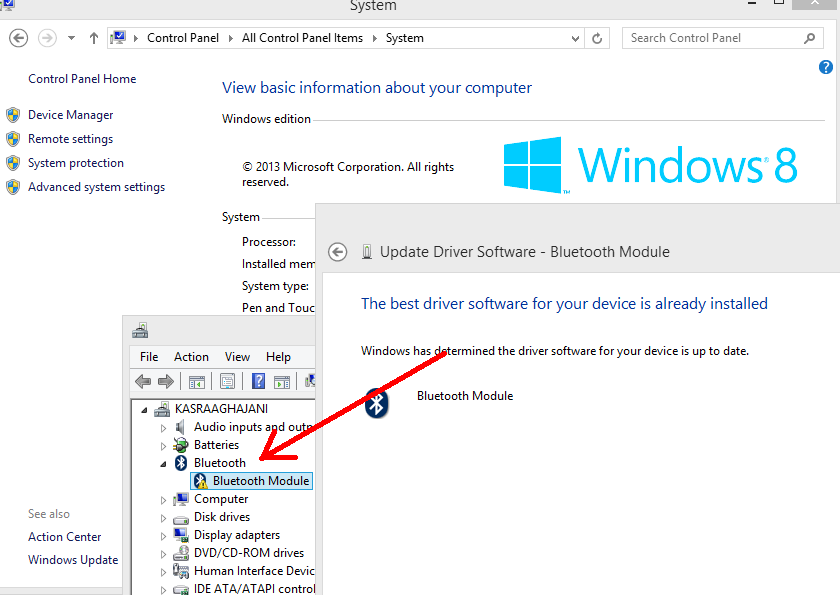This screenshot has height=595, width=840.
Task: Select Disk drives in the device tree
Action: pyautogui.click(x=222, y=517)
